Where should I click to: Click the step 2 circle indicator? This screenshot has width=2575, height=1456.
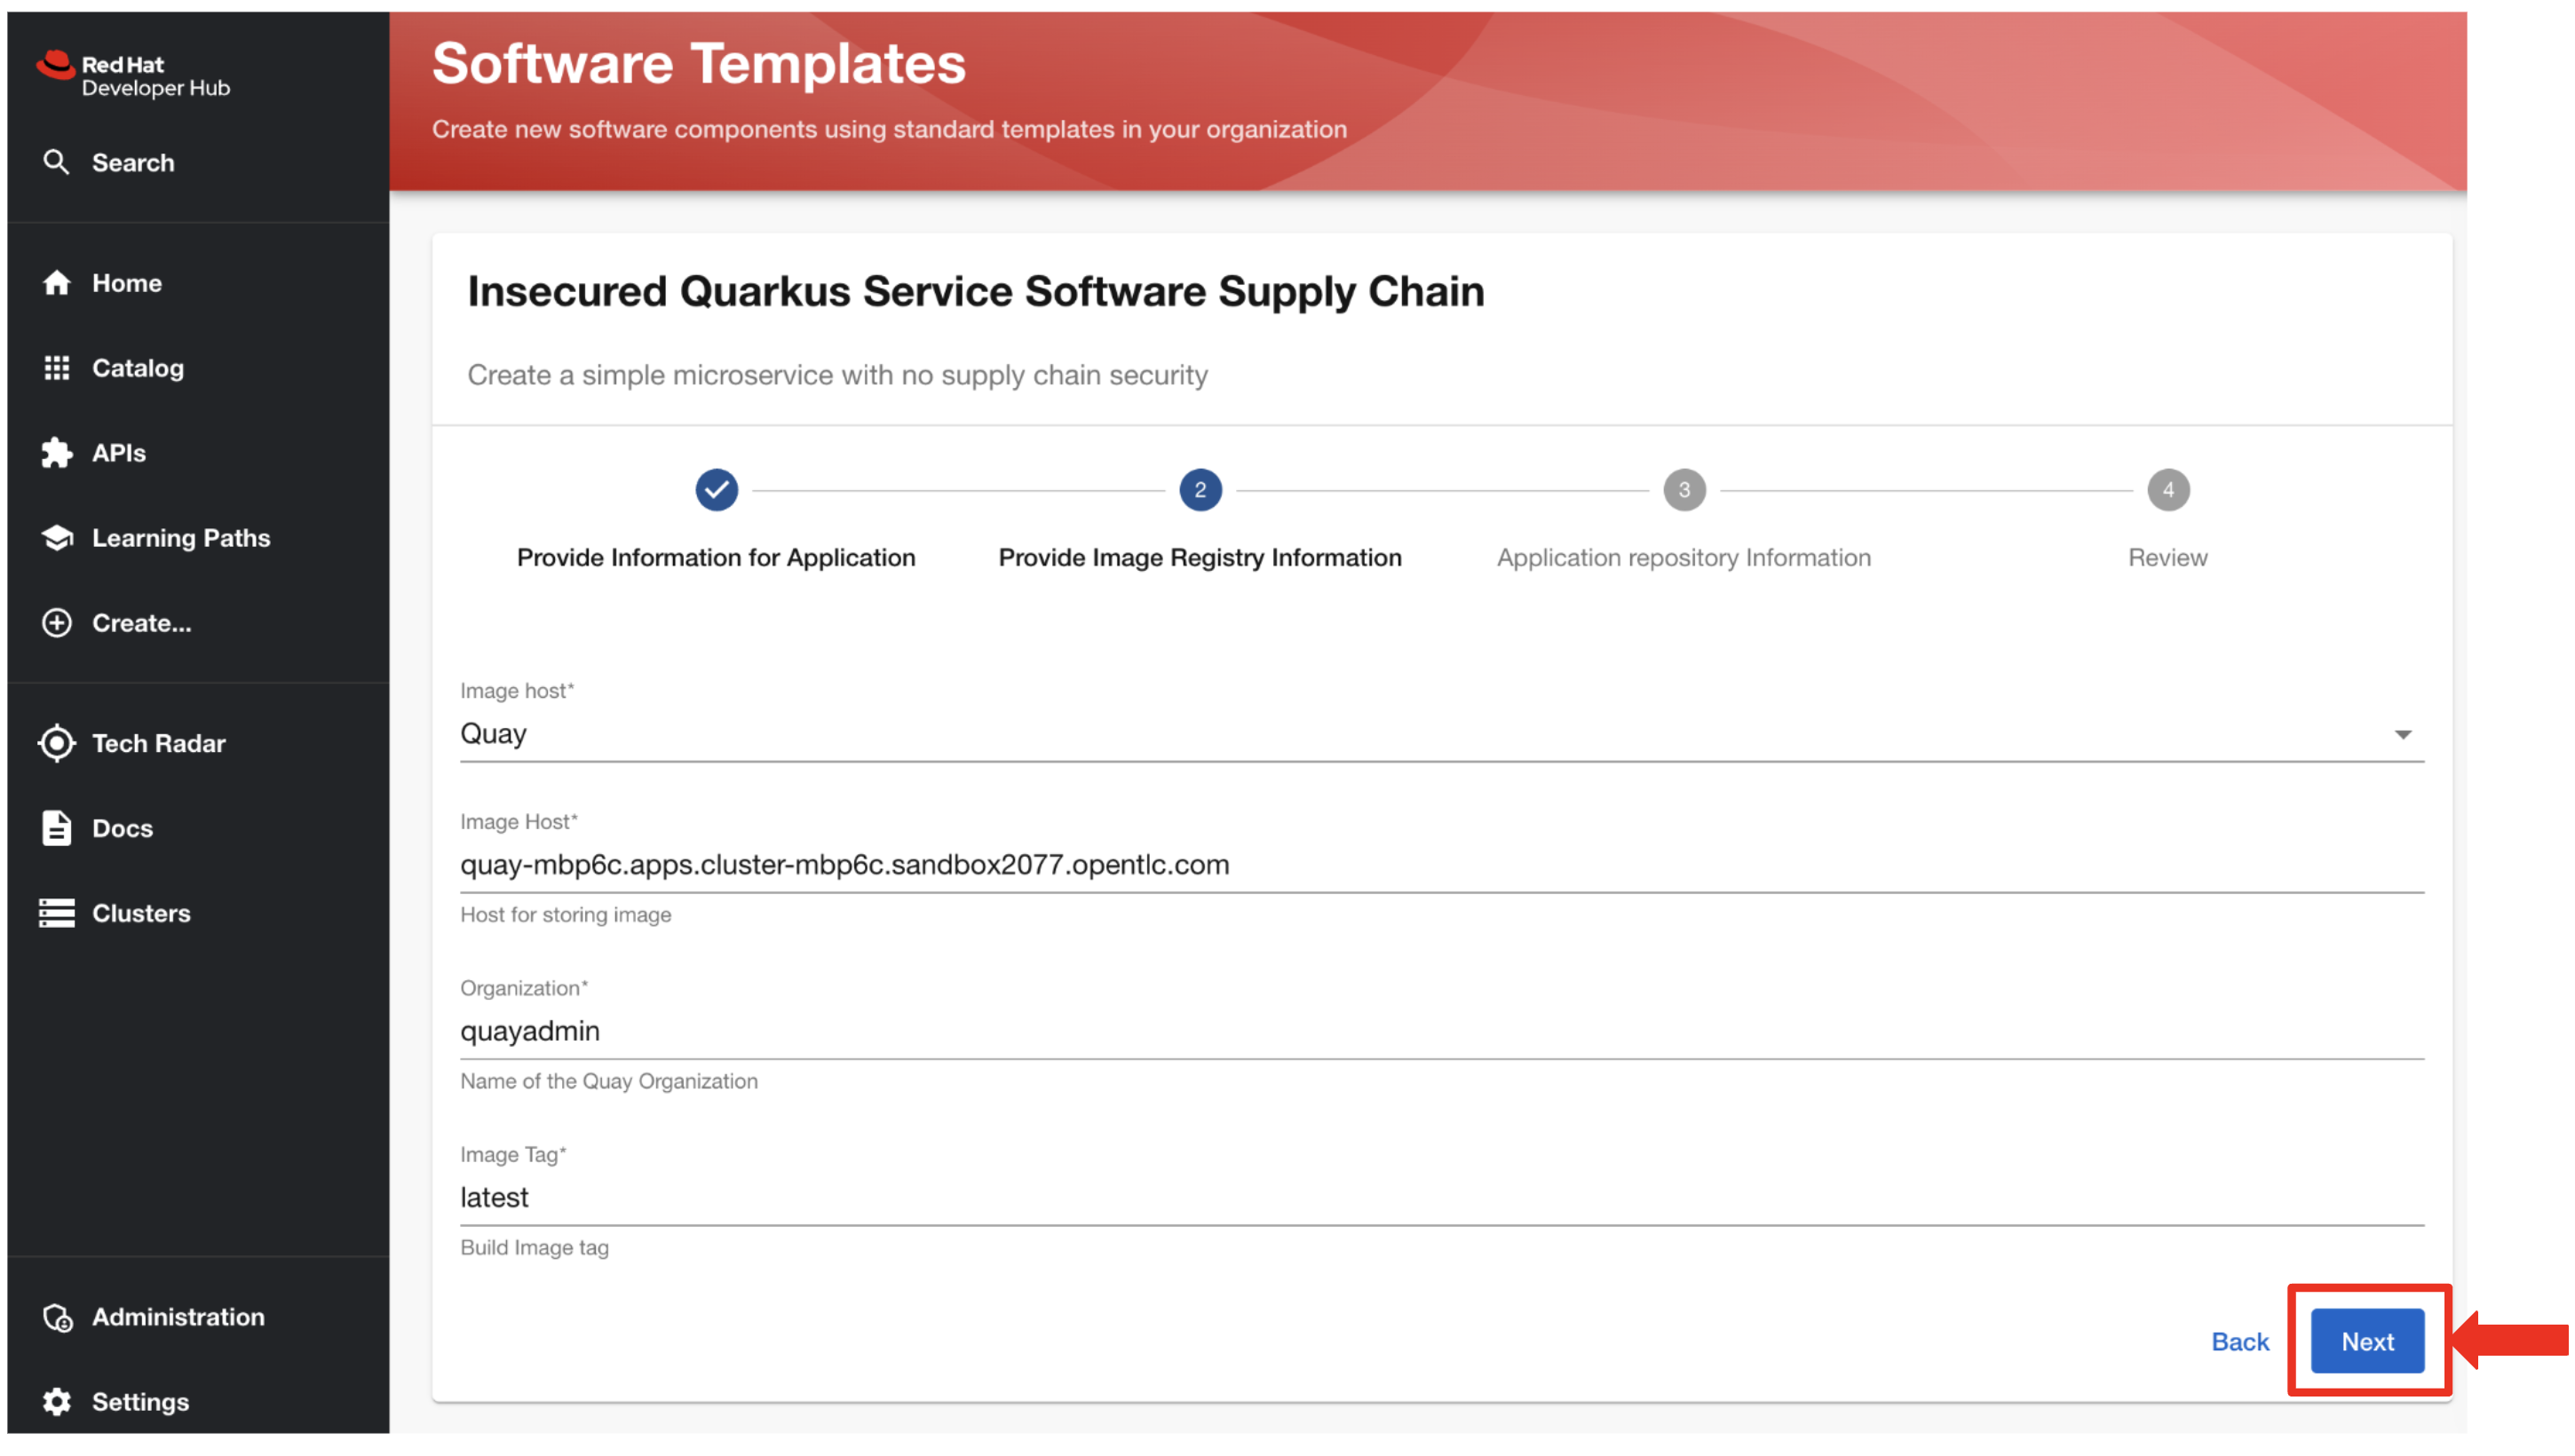1200,490
